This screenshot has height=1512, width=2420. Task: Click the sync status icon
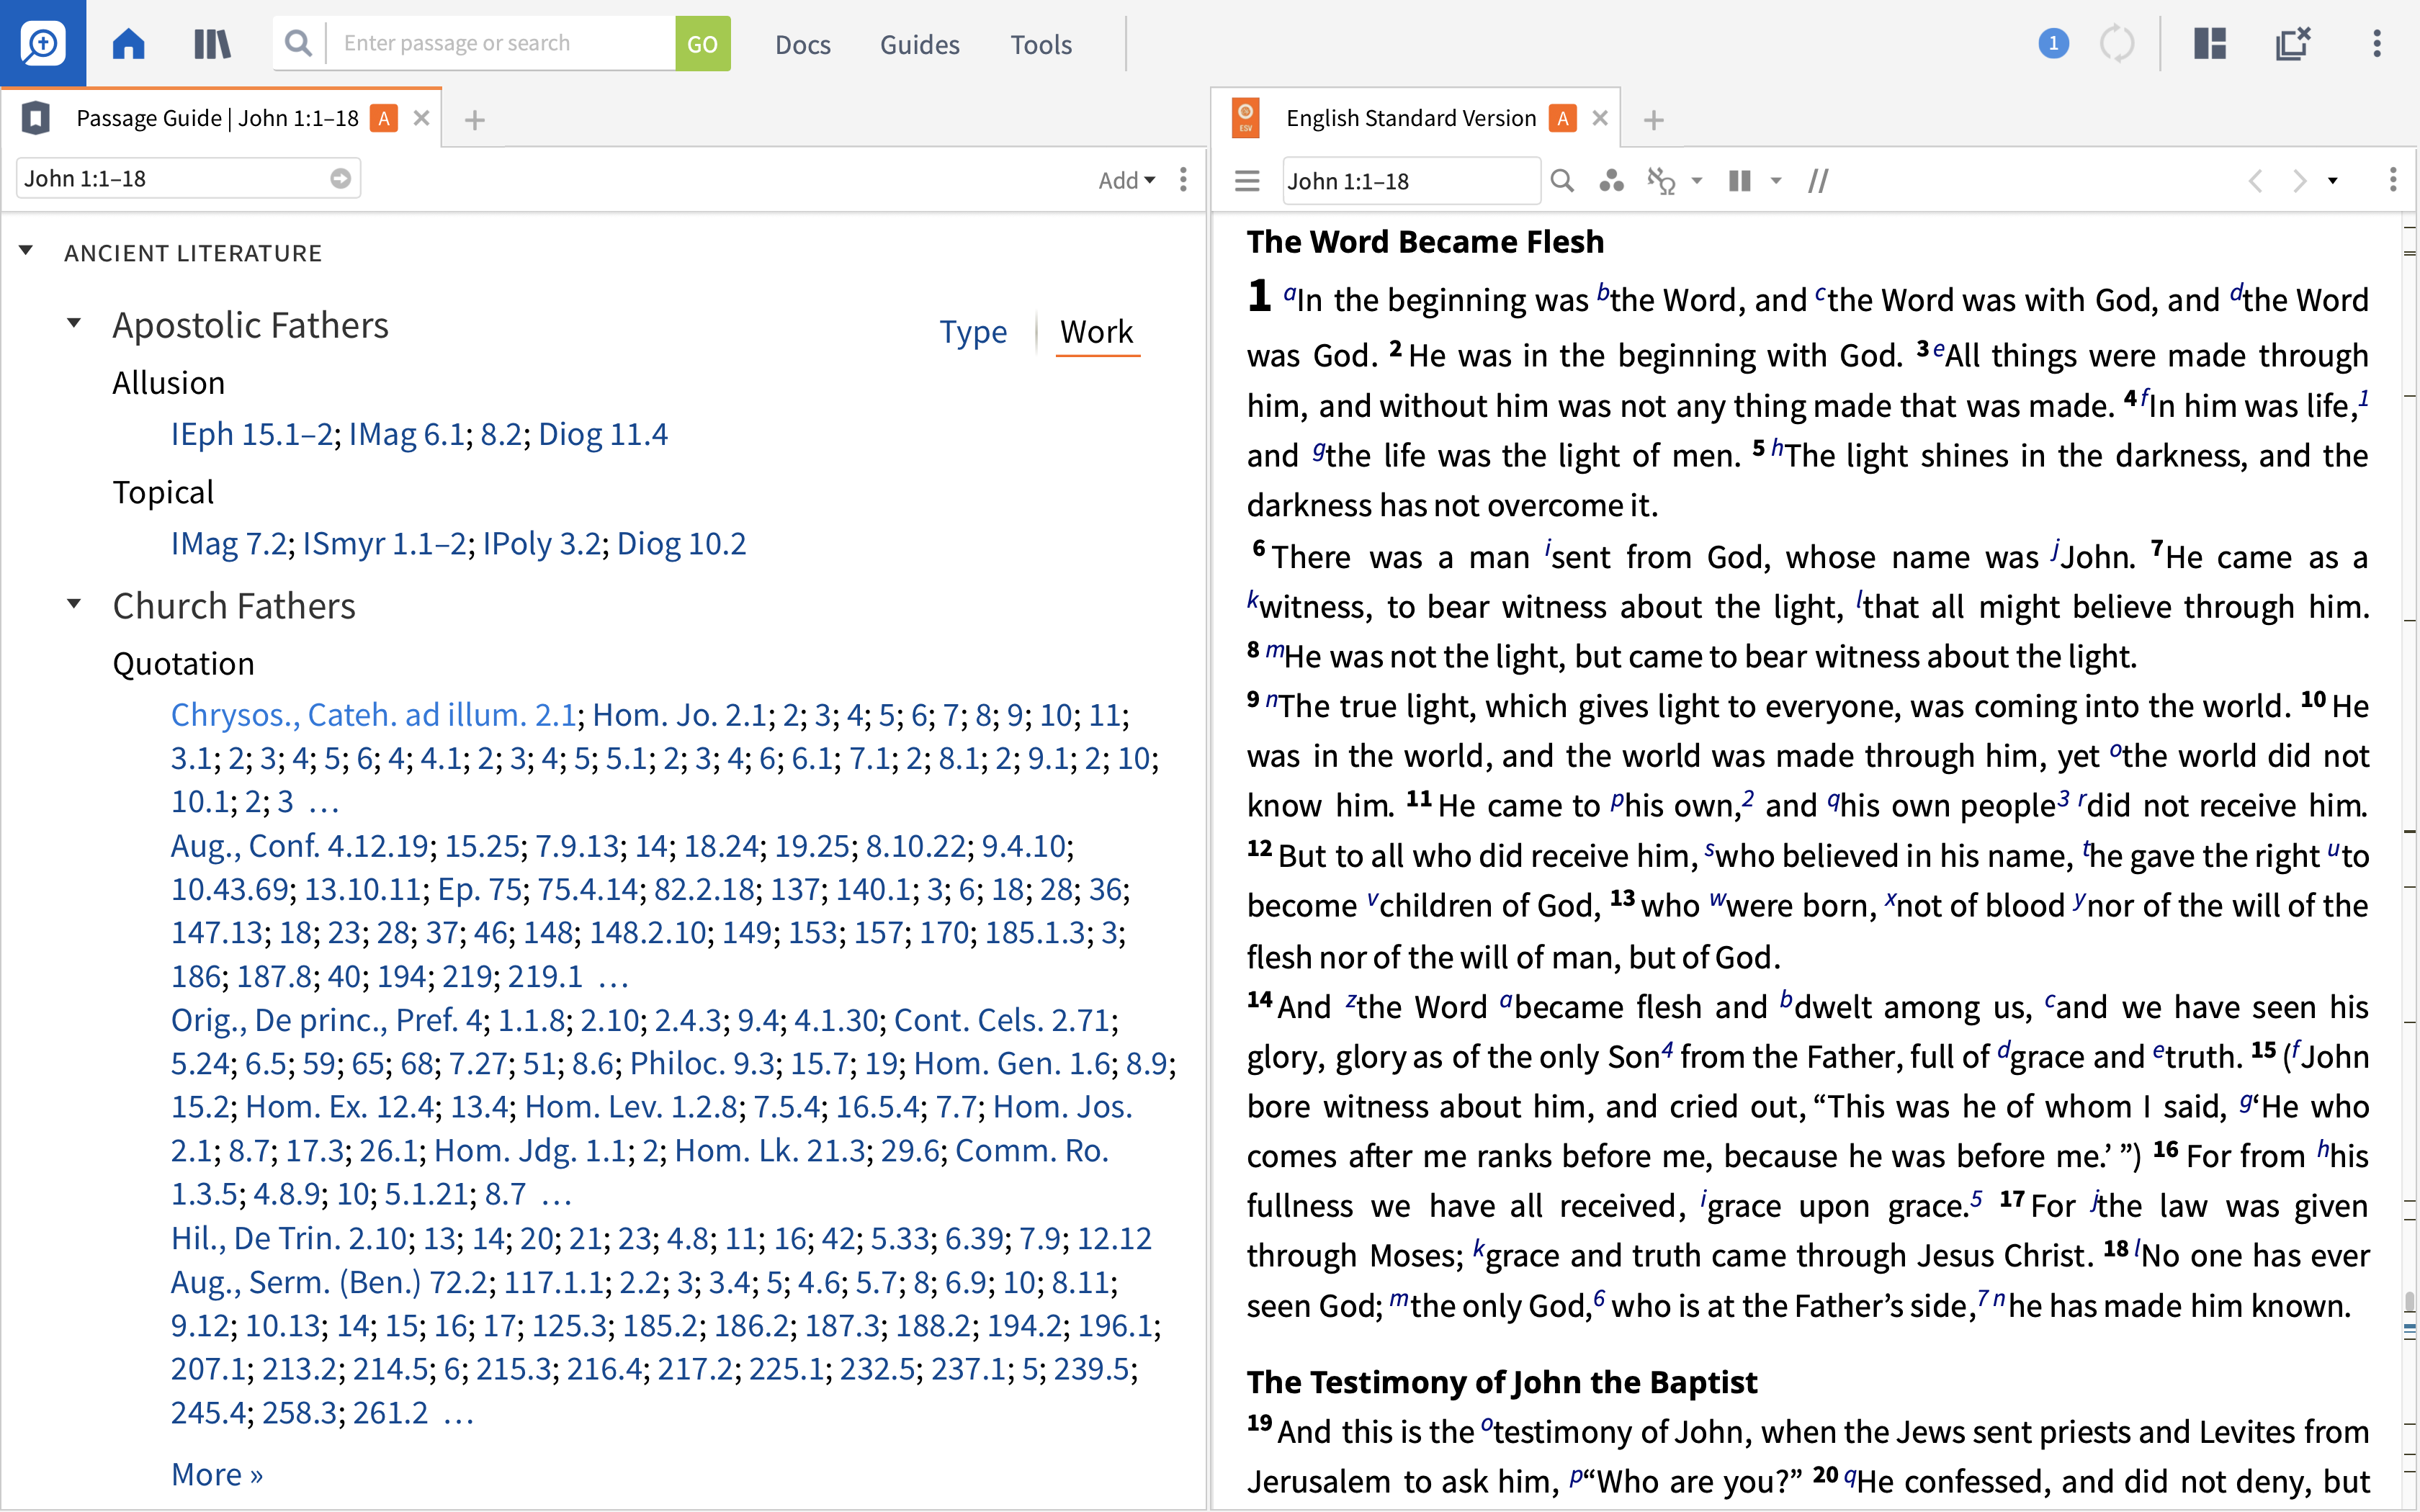2116,44
